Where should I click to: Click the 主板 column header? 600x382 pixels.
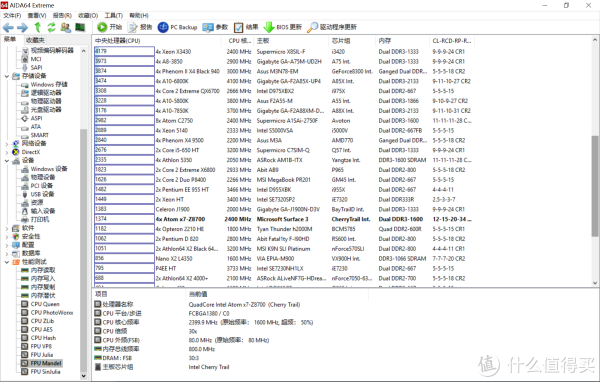291,41
